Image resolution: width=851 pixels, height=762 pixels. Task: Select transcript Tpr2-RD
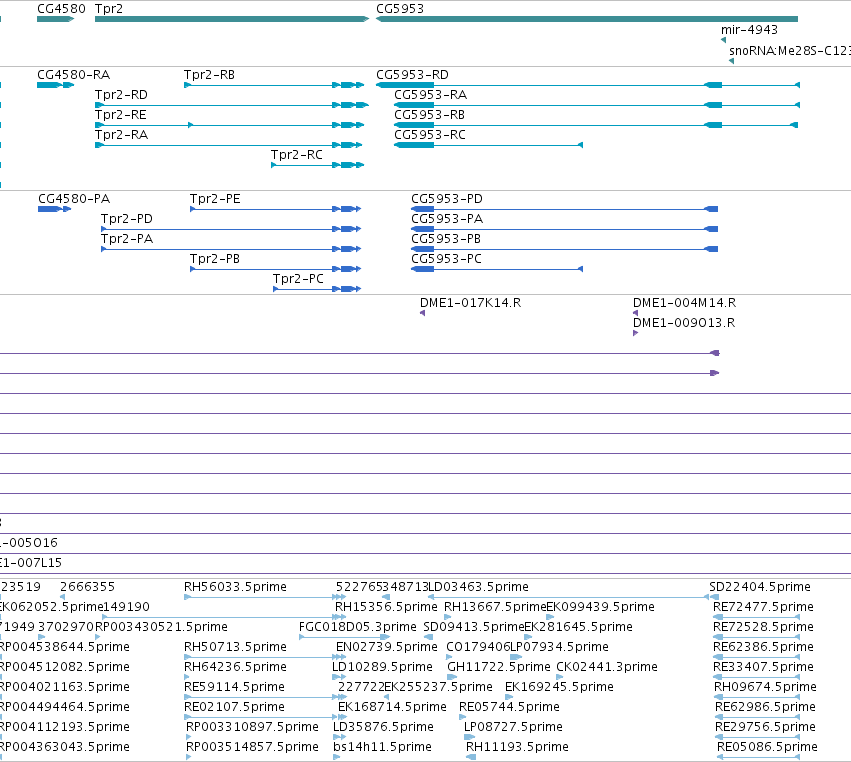(232, 105)
